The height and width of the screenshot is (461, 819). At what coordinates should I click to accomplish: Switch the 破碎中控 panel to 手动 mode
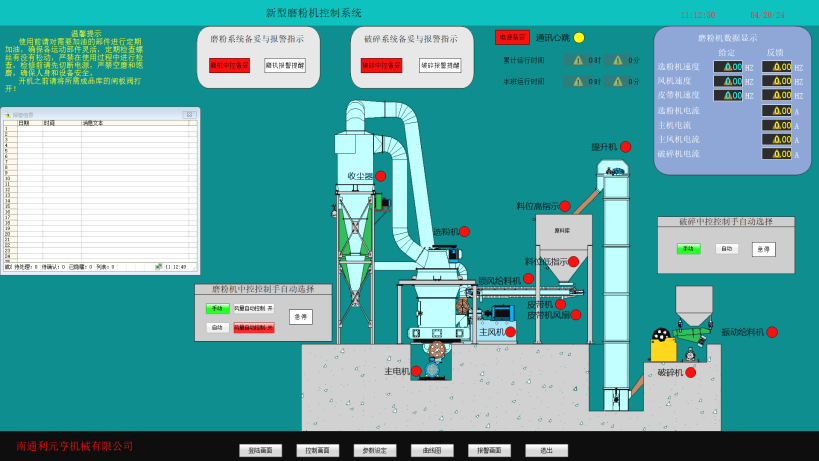688,248
